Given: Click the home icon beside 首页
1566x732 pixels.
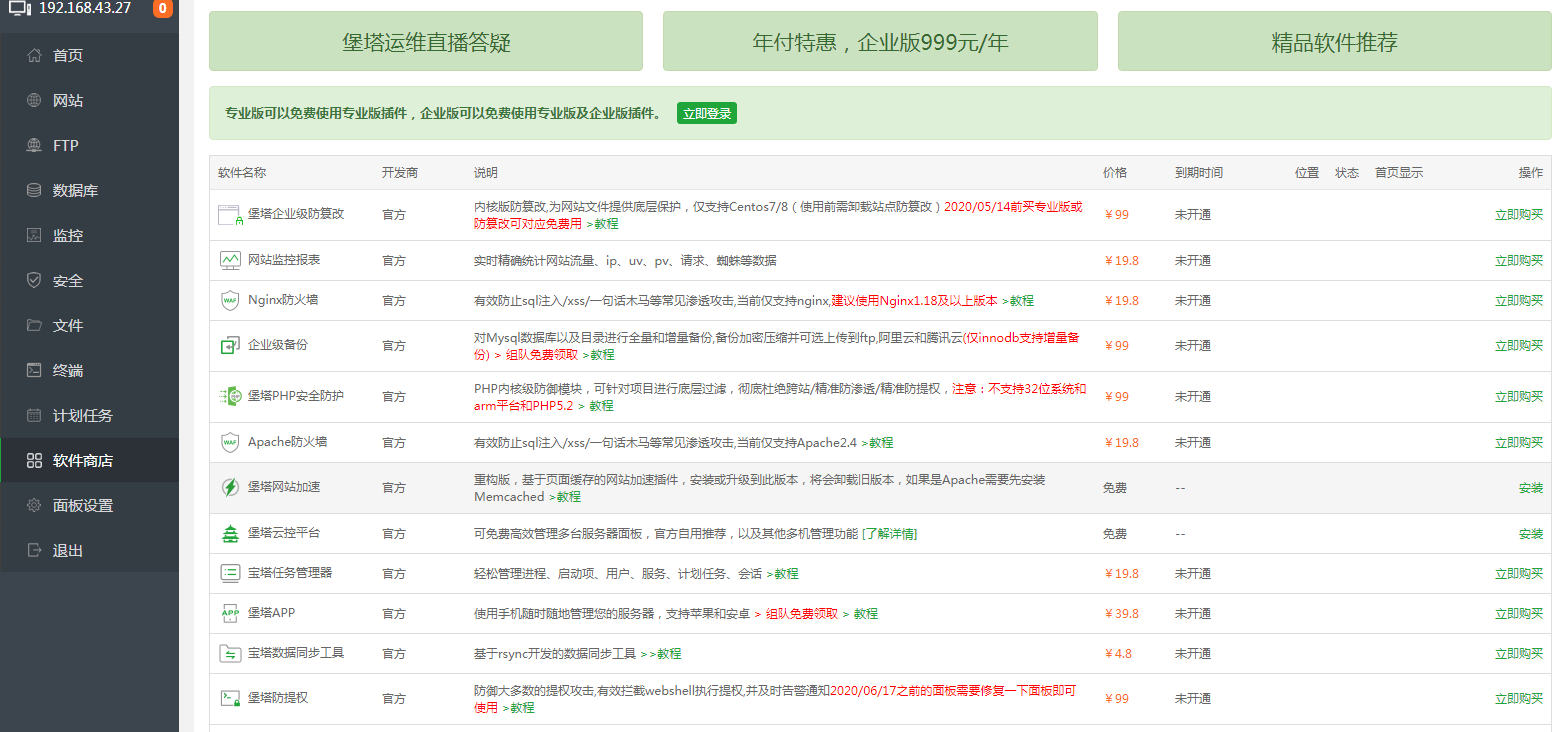Looking at the screenshot, I should [34, 55].
